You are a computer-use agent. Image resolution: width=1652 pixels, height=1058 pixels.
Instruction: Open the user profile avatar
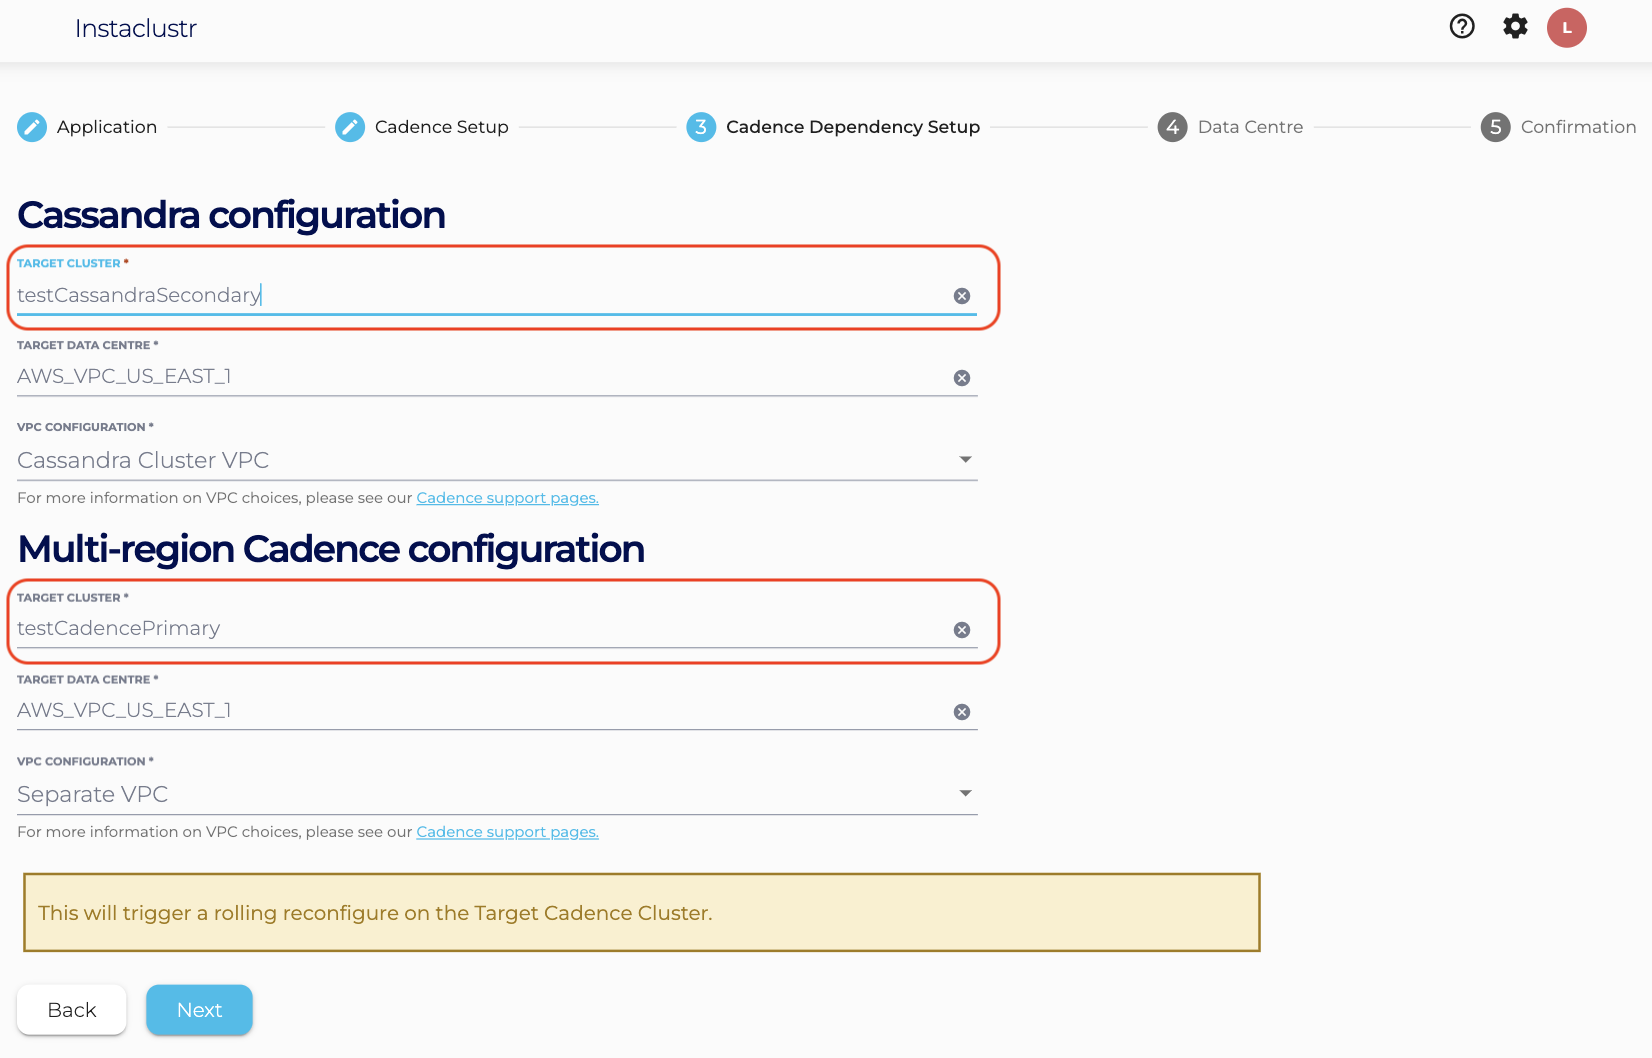pyautogui.click(x=1566, y=28)
